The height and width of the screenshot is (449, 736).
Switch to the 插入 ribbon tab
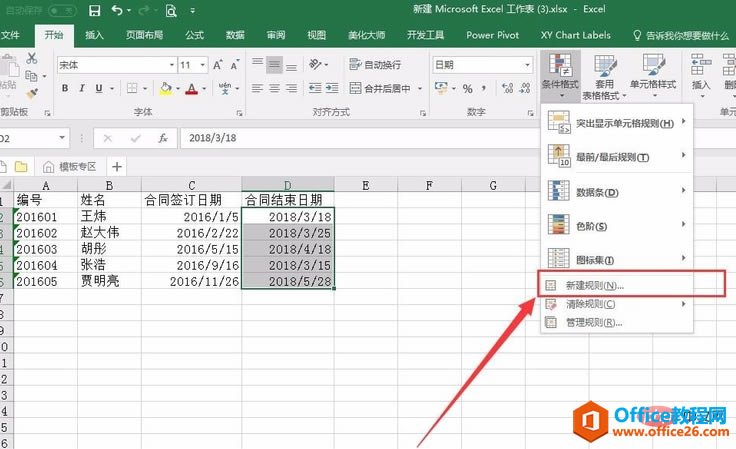pyautogui.click(x=94, y=35)
